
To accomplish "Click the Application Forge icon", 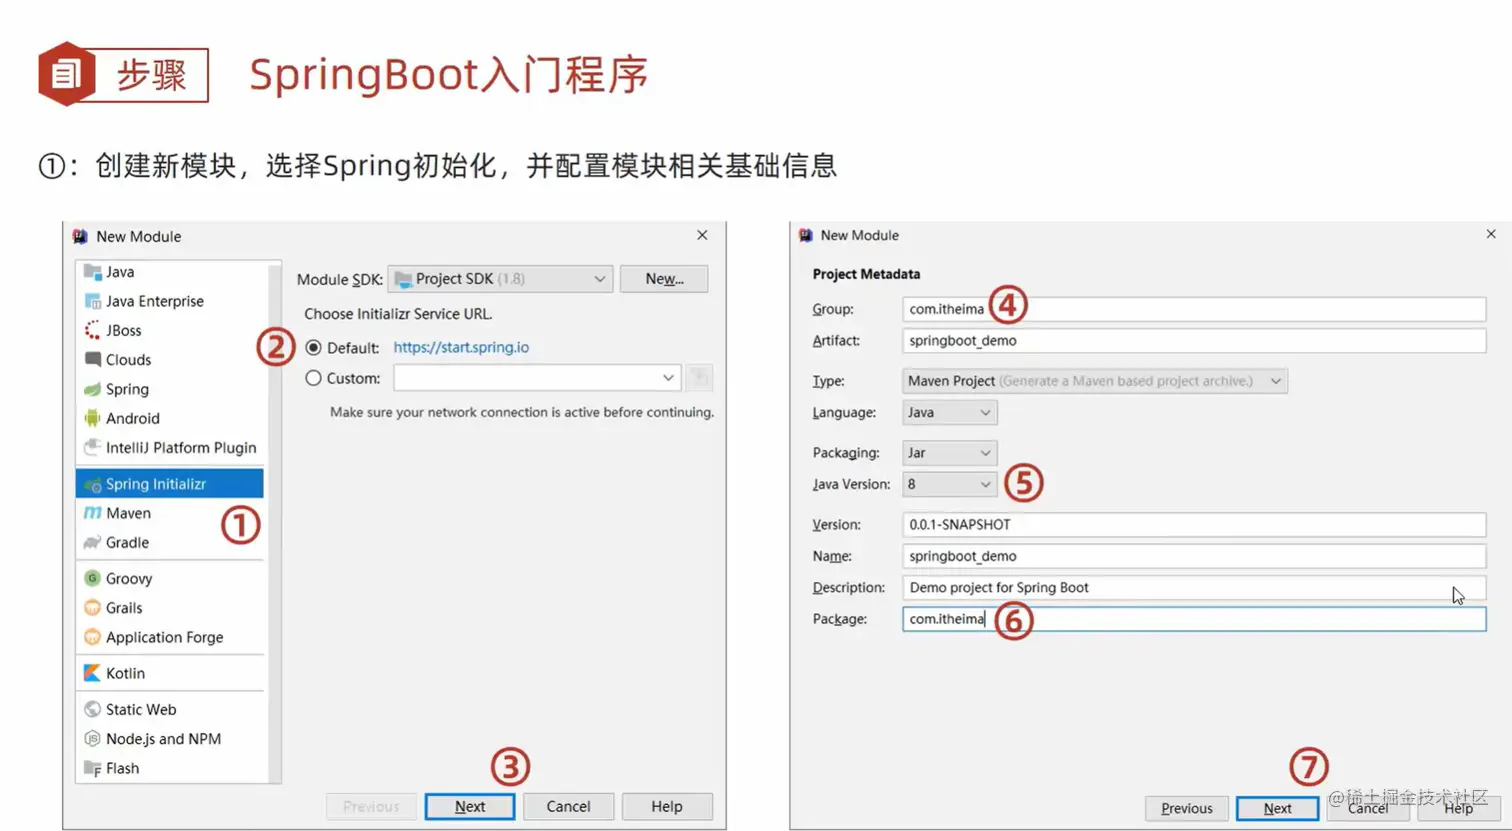I will (x=93, y=637).
